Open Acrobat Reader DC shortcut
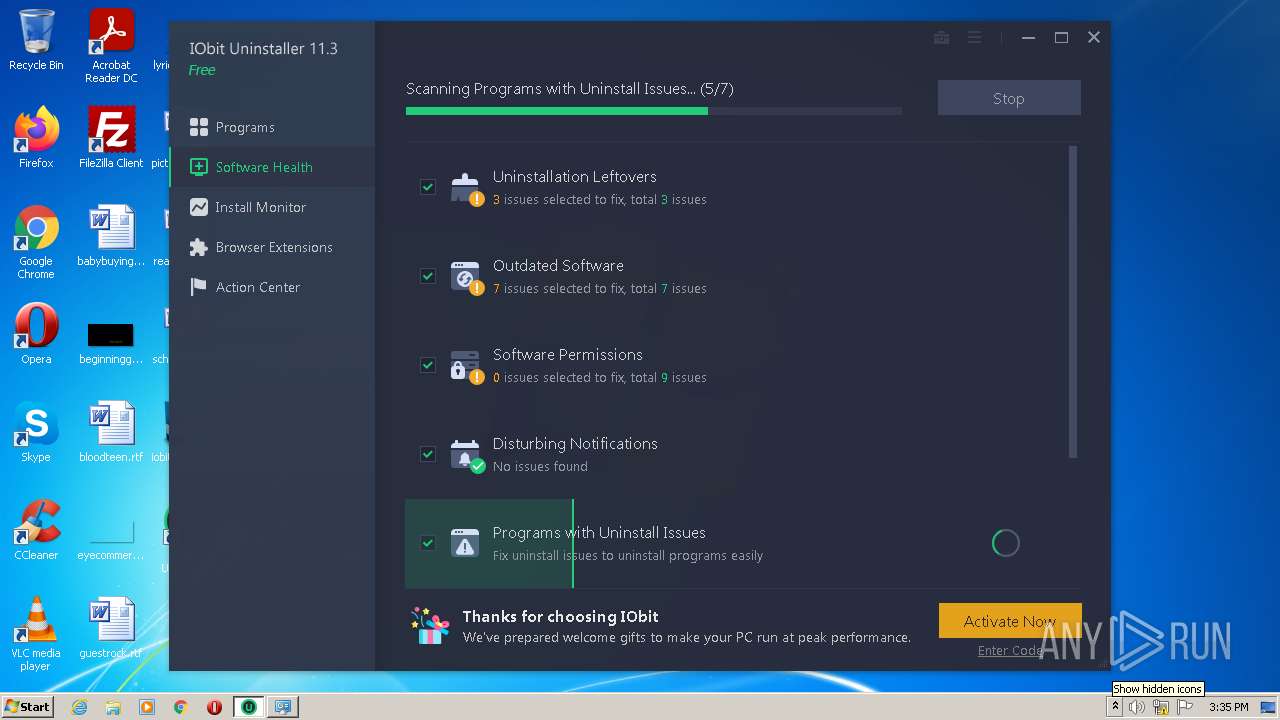Screen dimensions: 1280x720 point(111,46)
